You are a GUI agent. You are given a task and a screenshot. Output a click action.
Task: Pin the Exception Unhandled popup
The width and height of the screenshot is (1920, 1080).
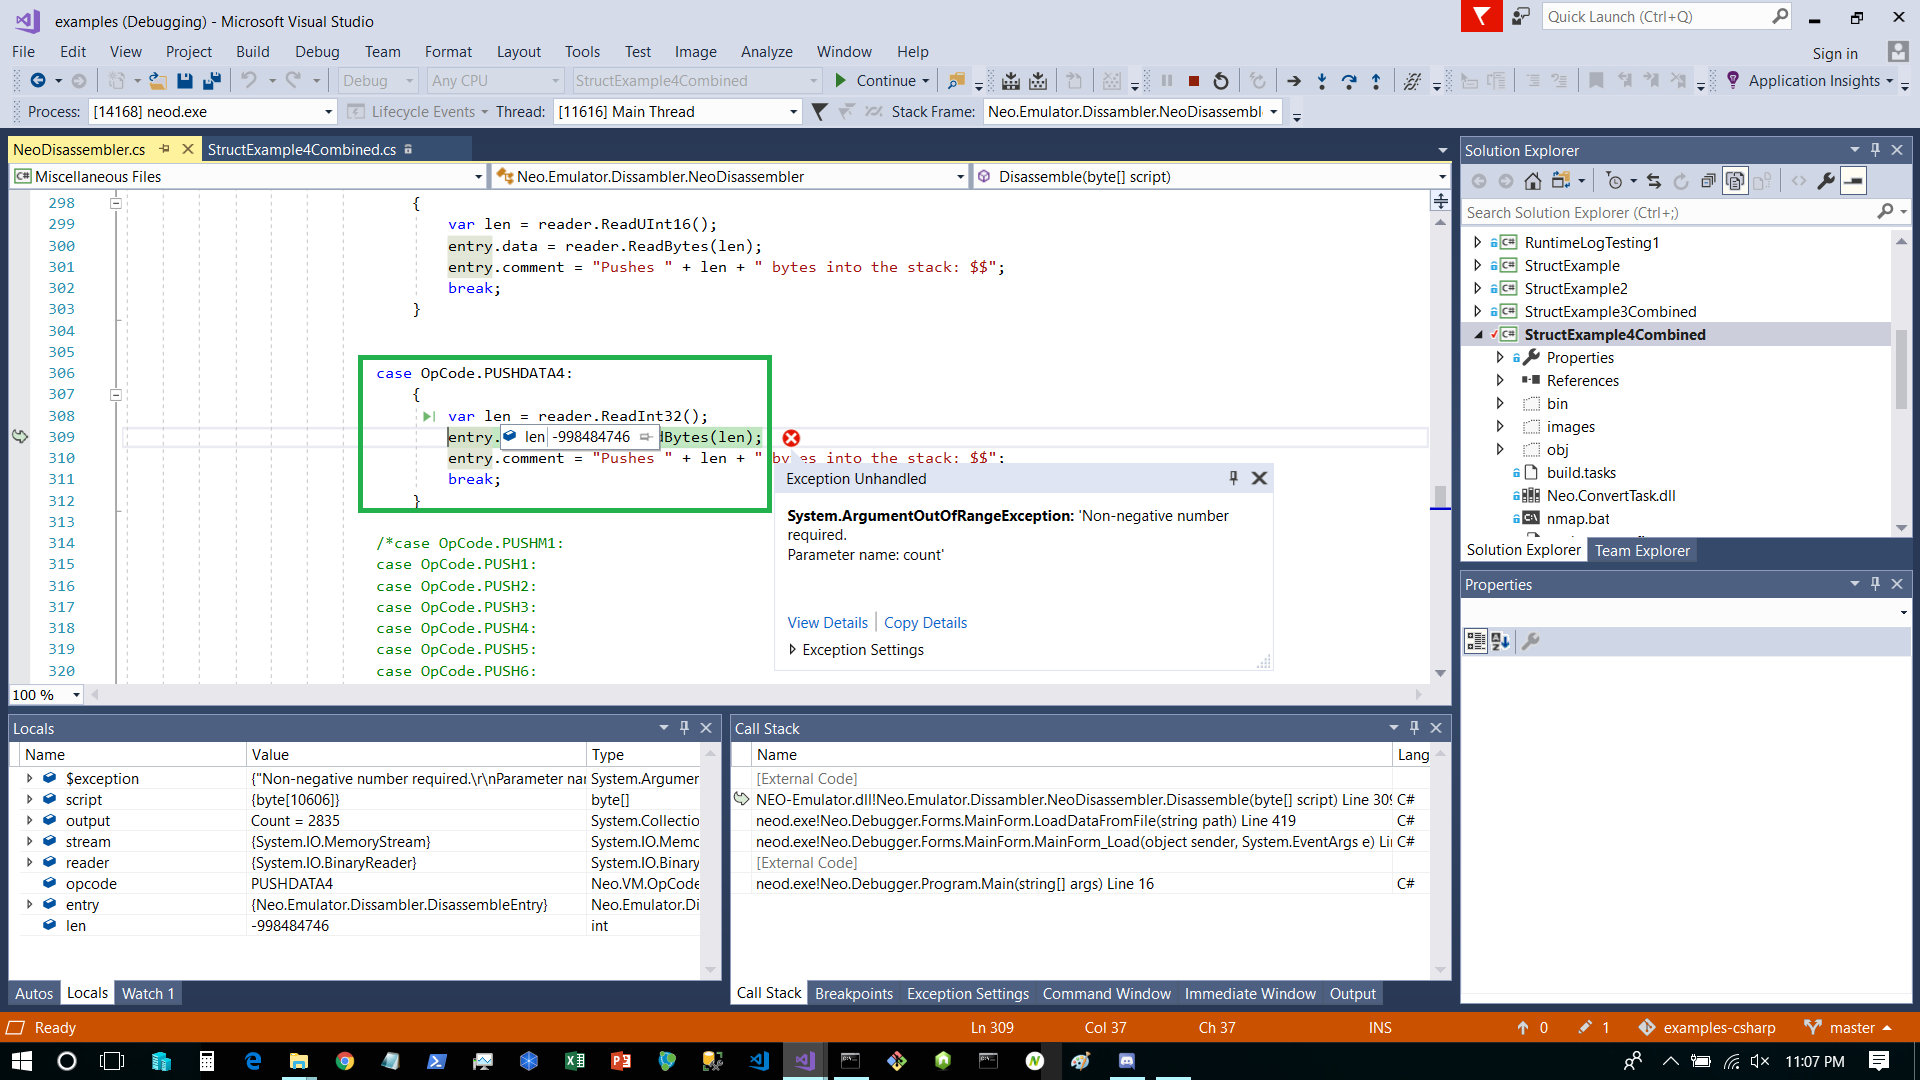(x=1233, y=479)
